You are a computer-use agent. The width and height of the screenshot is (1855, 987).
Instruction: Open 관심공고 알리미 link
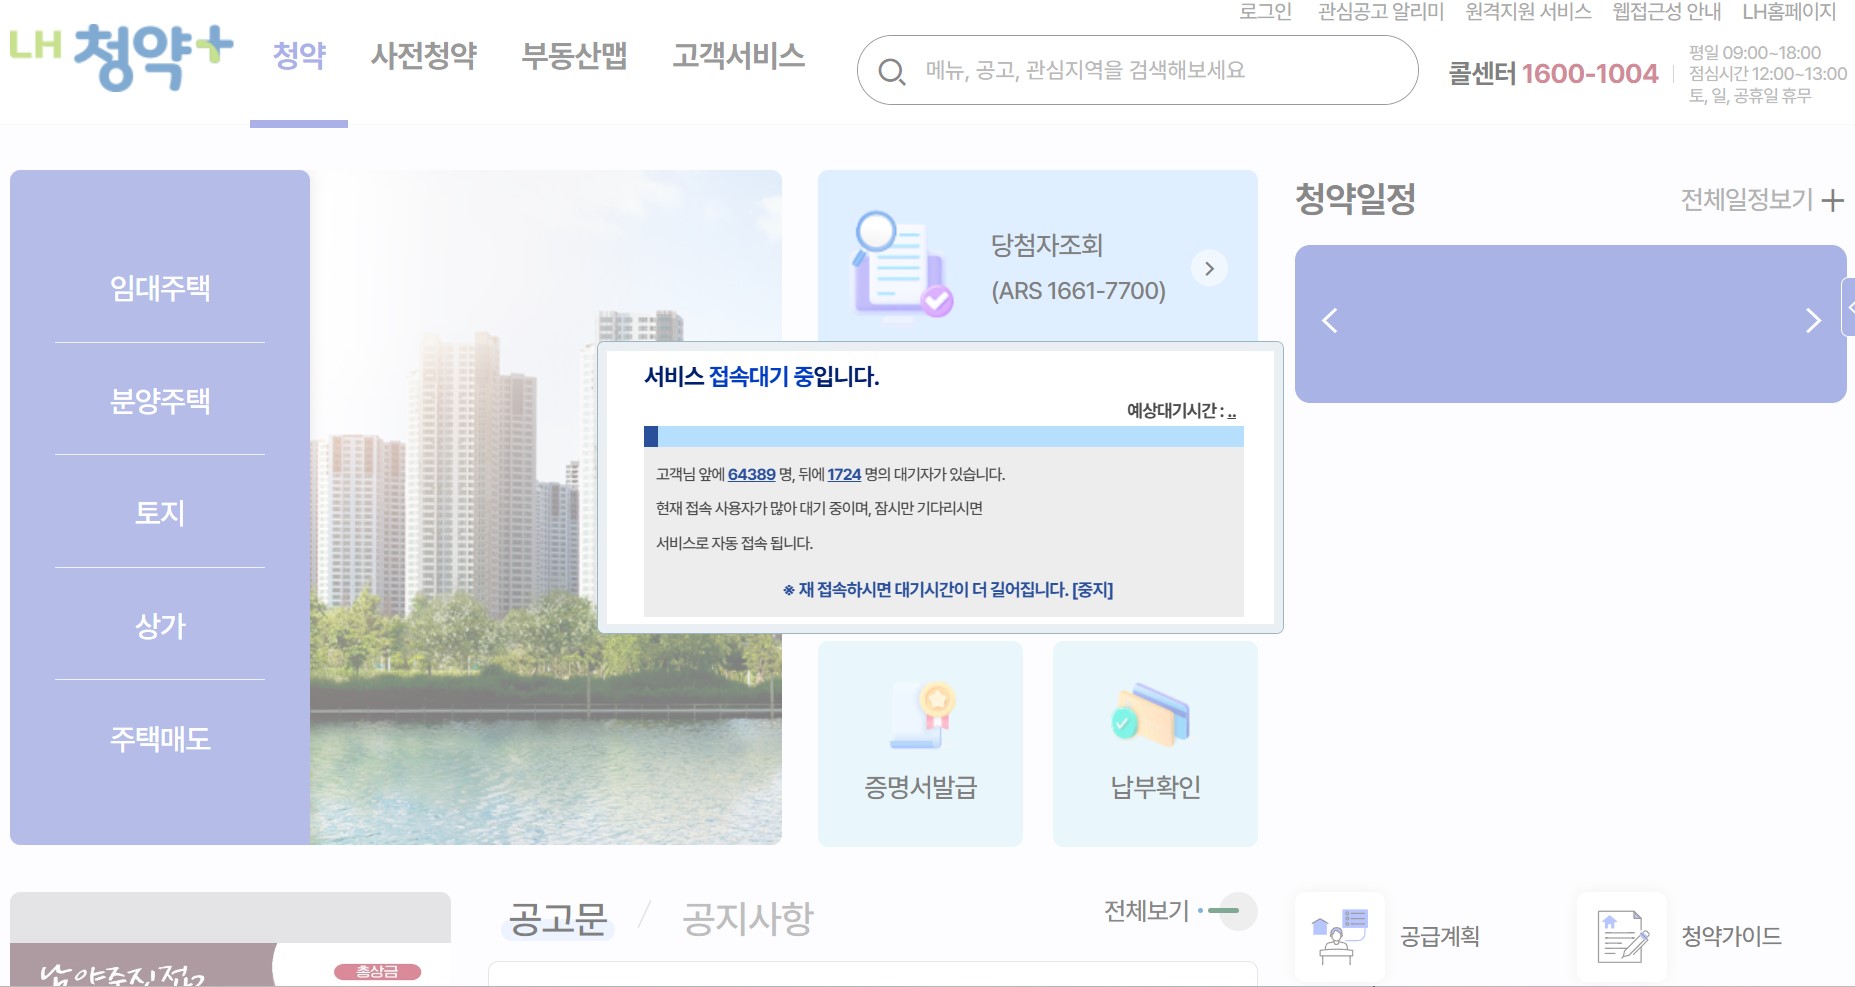coord(1381,12)
